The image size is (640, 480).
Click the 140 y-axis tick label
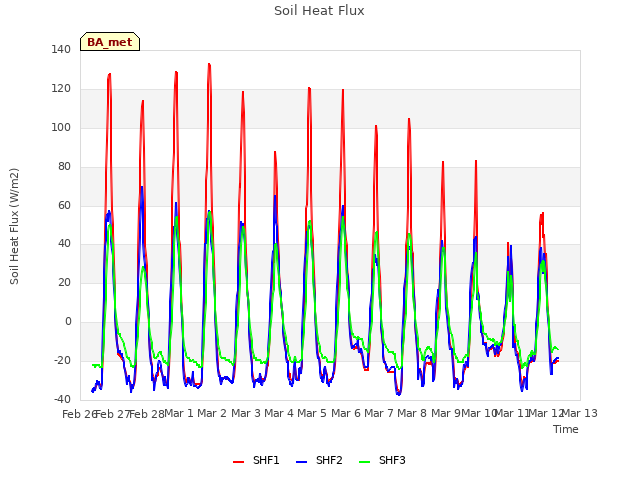pos(61,50)
